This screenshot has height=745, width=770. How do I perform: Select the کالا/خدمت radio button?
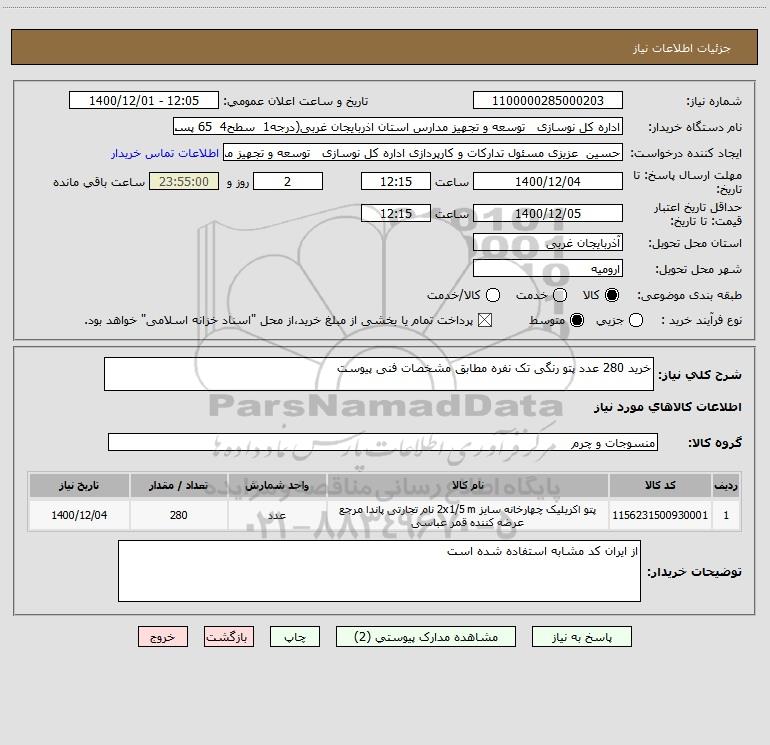(x=493, y=295)
